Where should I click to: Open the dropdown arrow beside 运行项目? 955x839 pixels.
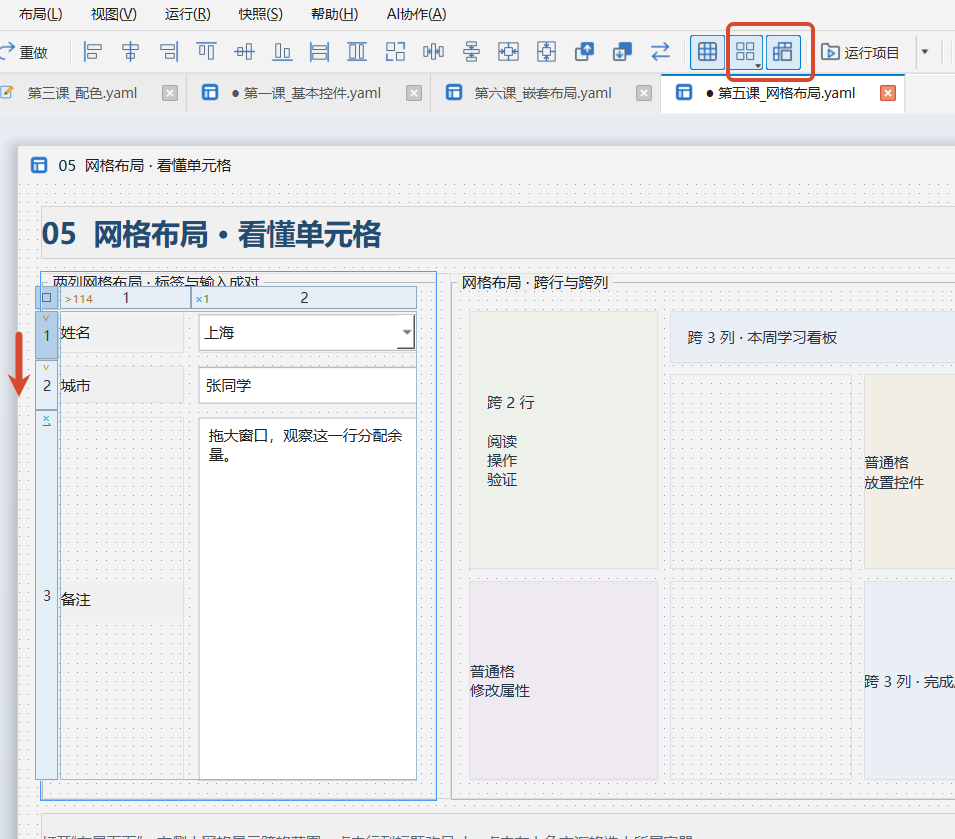pos(925,52)
